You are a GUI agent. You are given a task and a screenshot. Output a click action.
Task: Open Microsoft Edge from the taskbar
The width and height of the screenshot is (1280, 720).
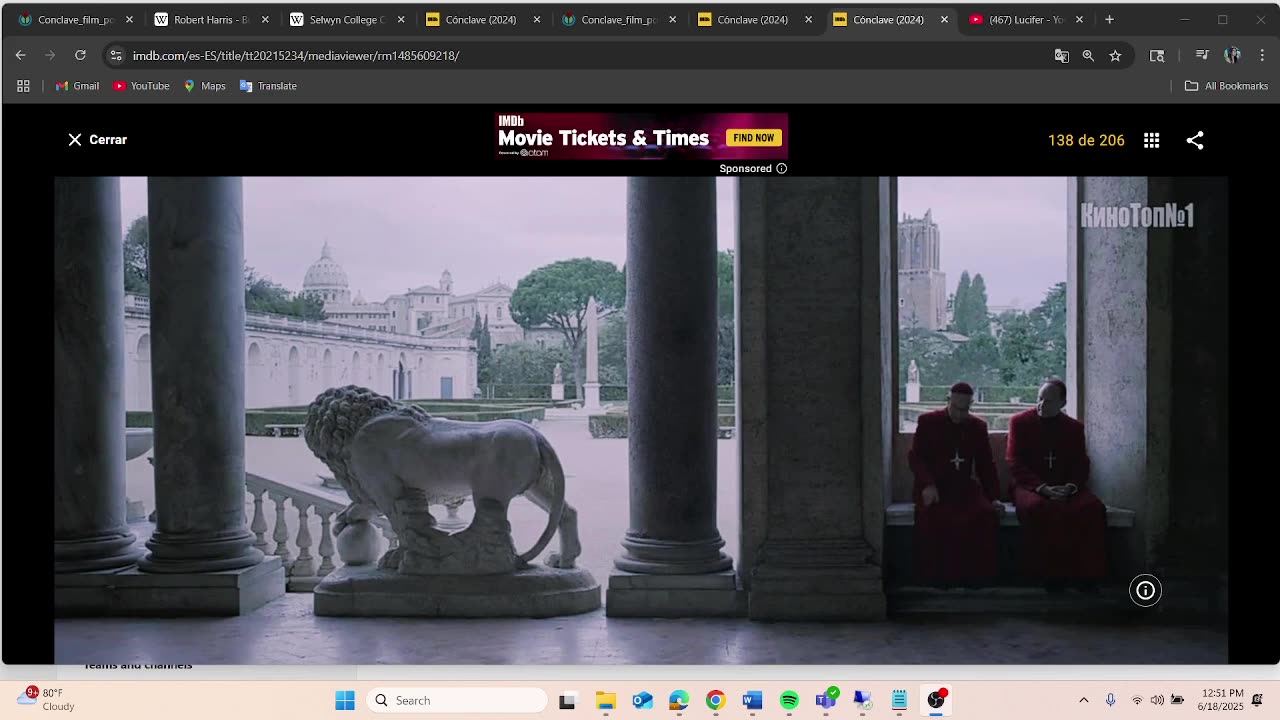[679, 701]
